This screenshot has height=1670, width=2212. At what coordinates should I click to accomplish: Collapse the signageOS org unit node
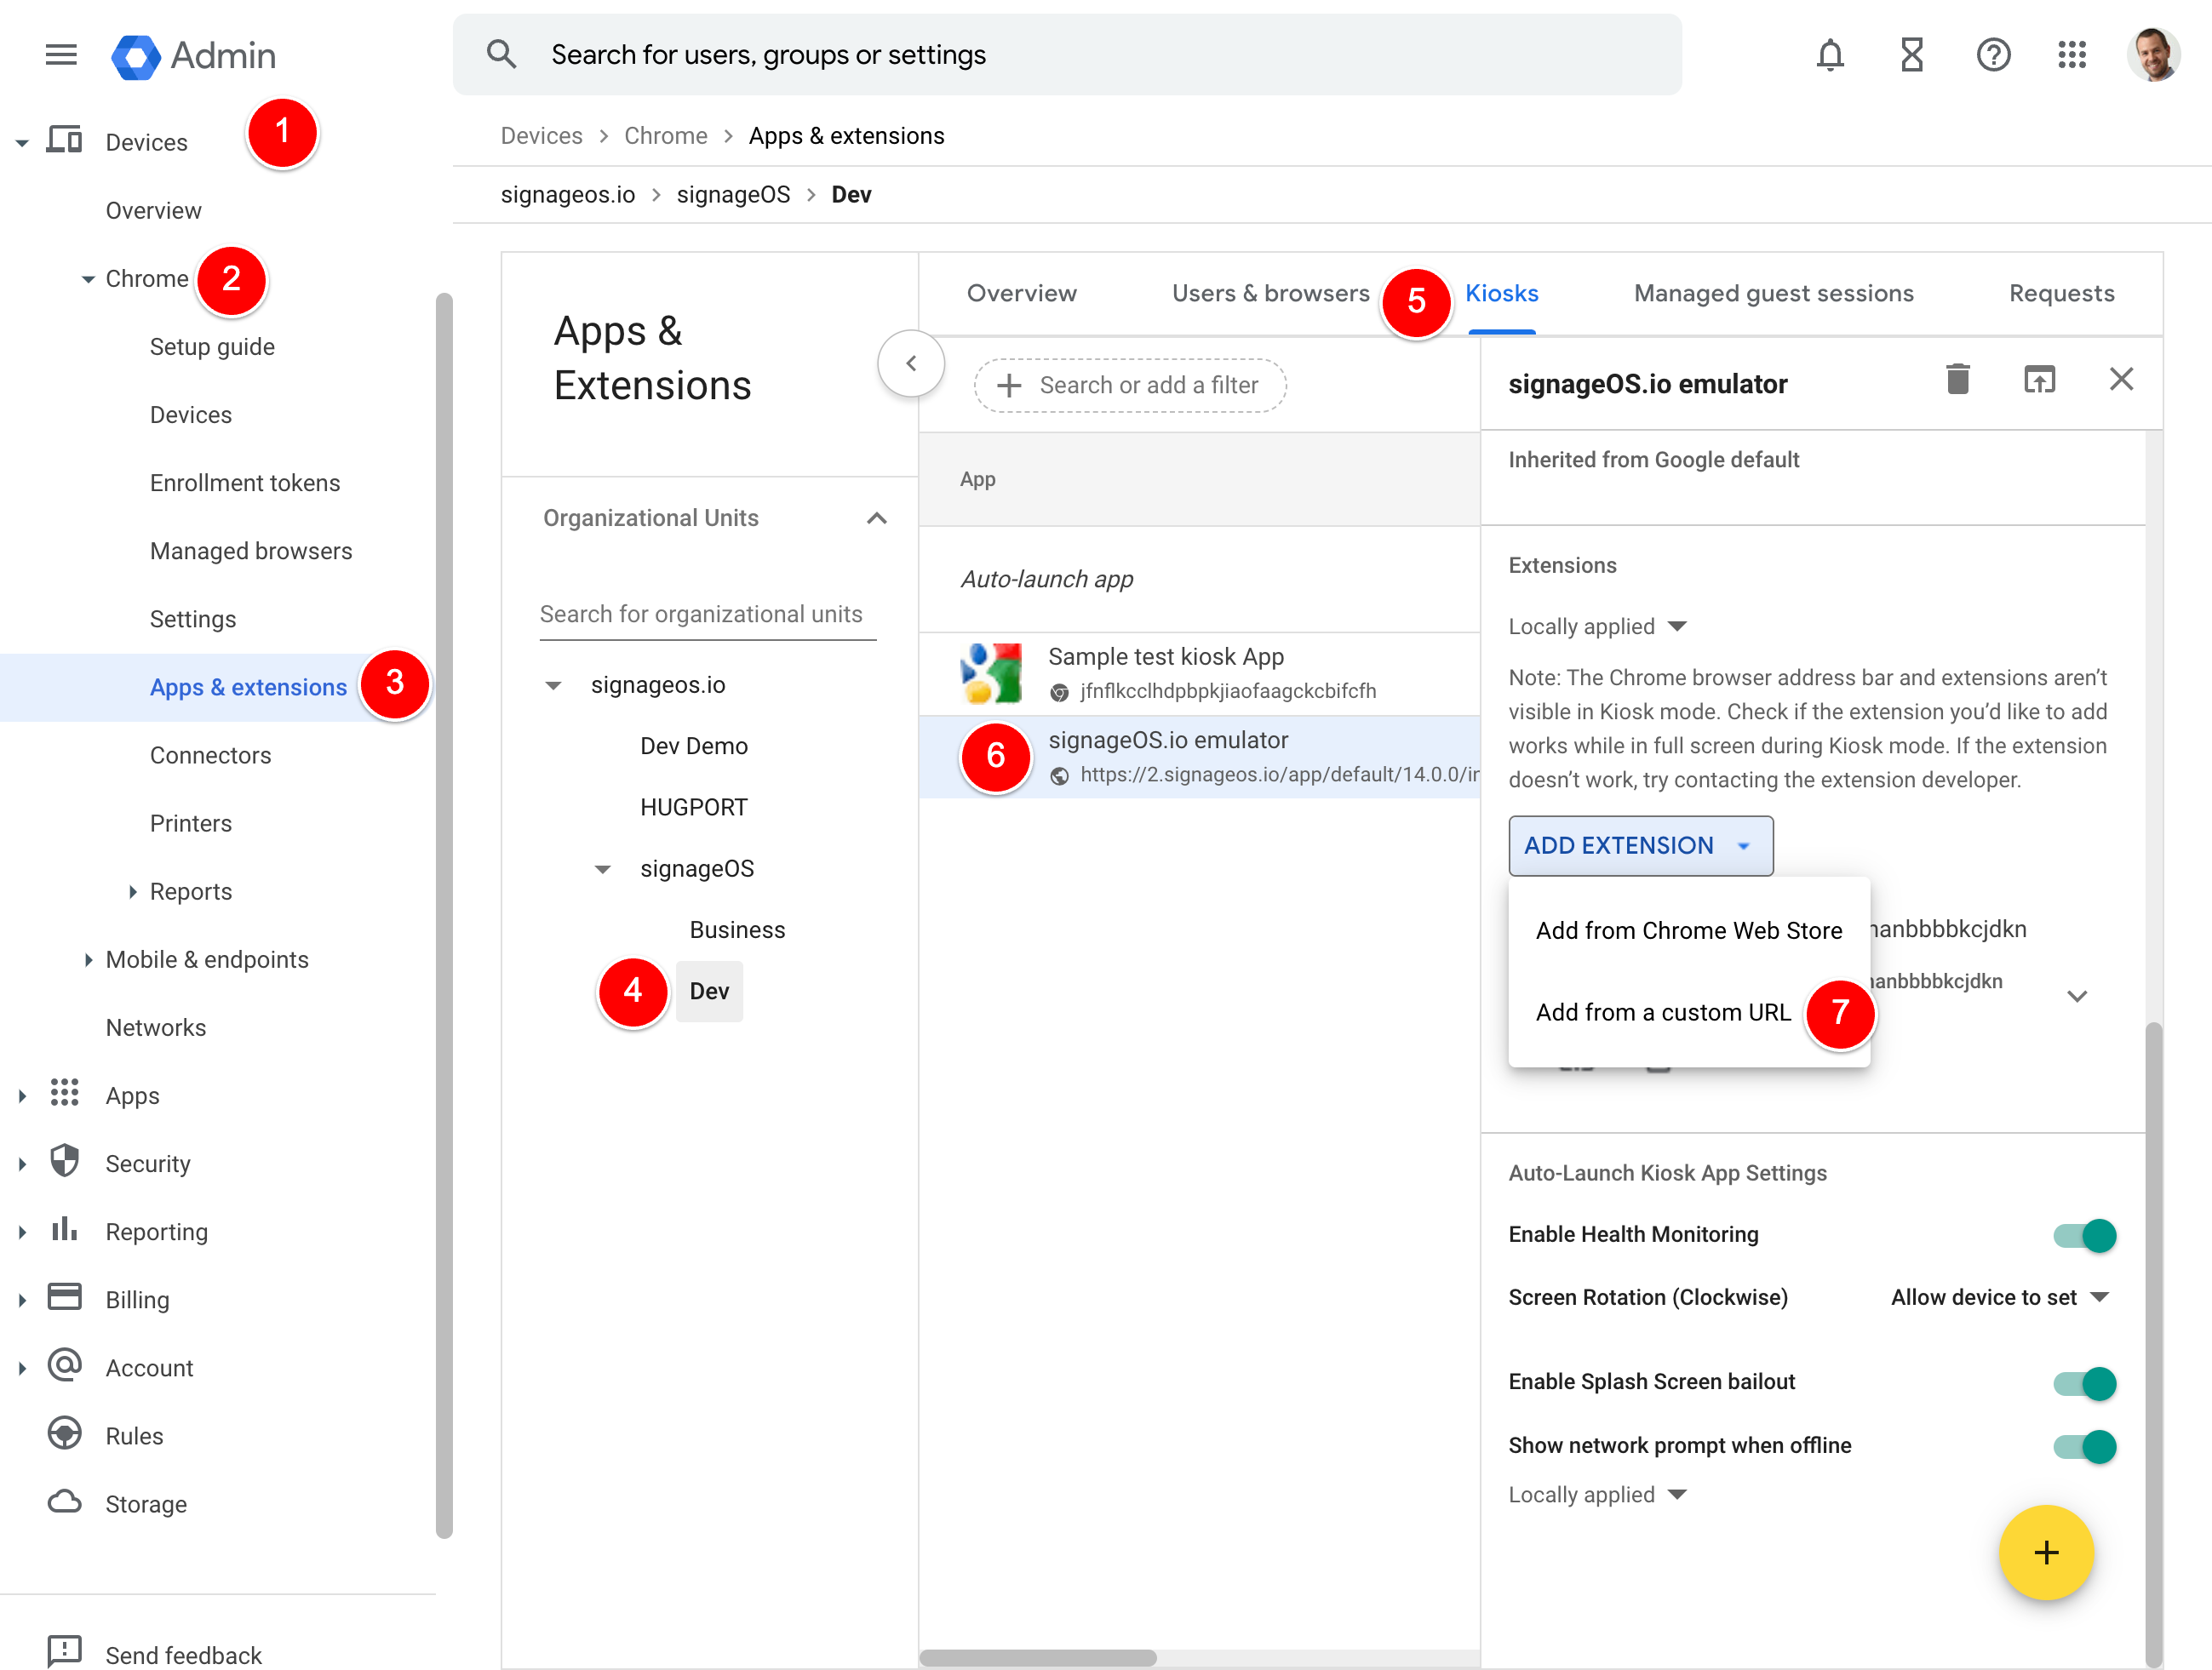click(602, 869)
